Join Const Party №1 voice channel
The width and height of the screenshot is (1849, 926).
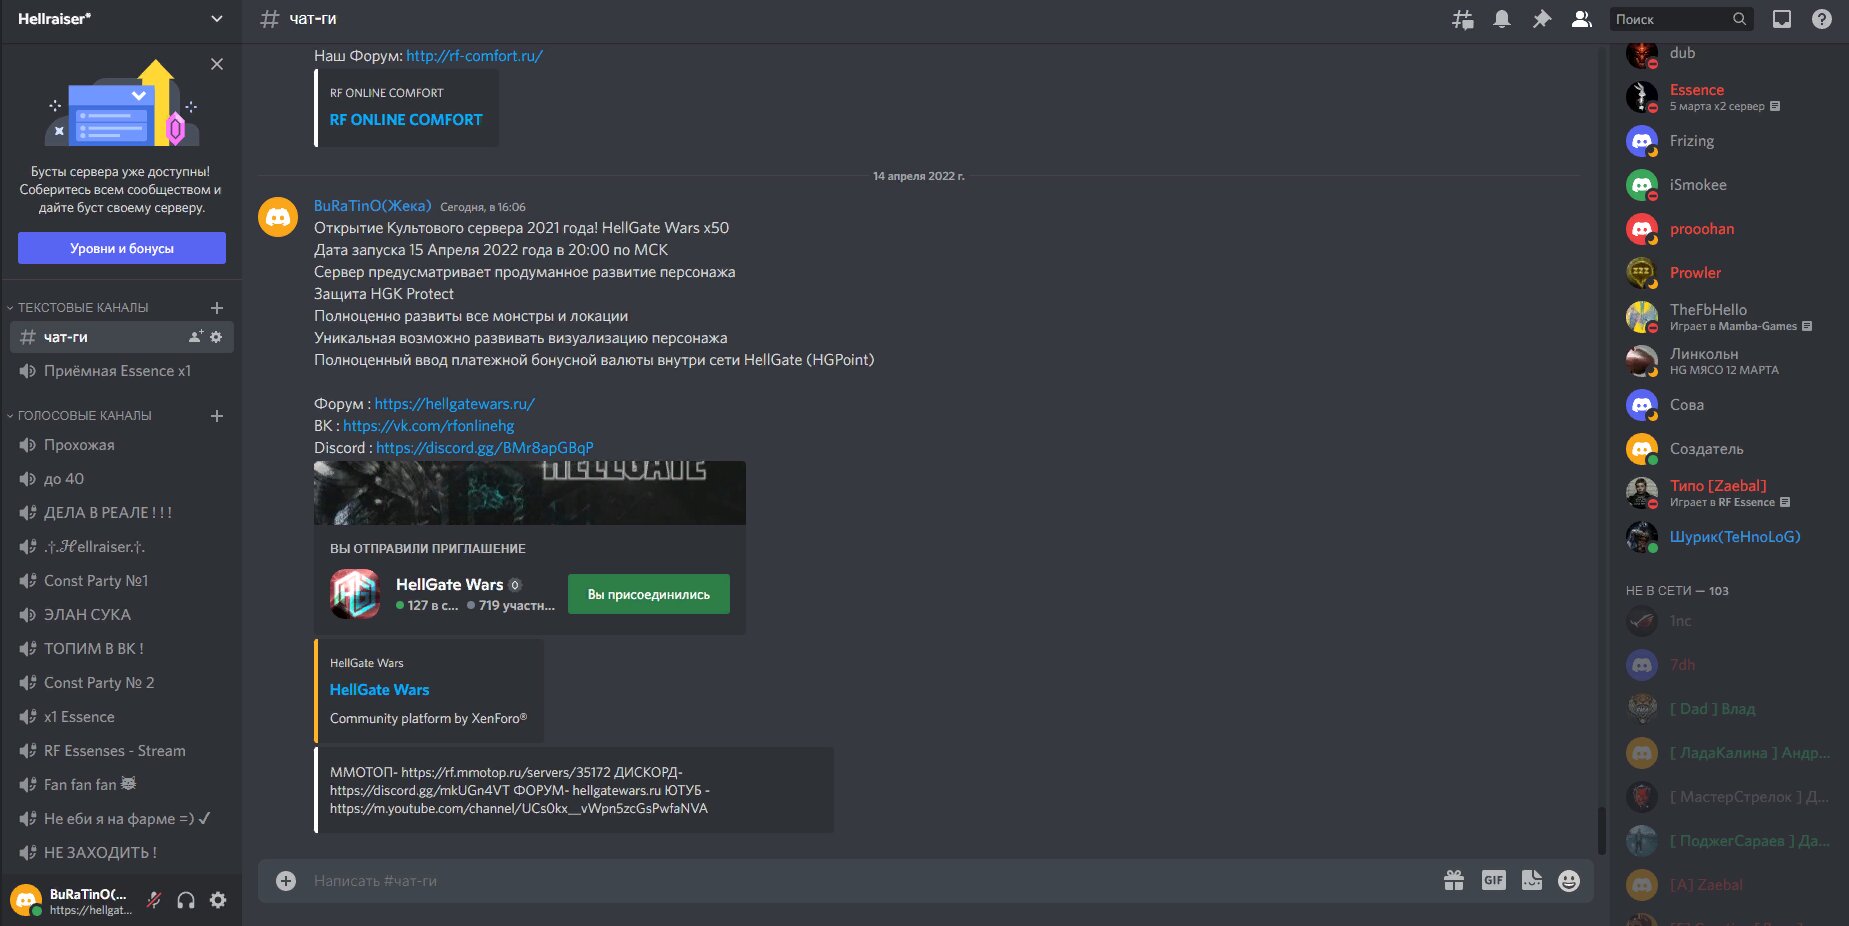pos(122,581)
